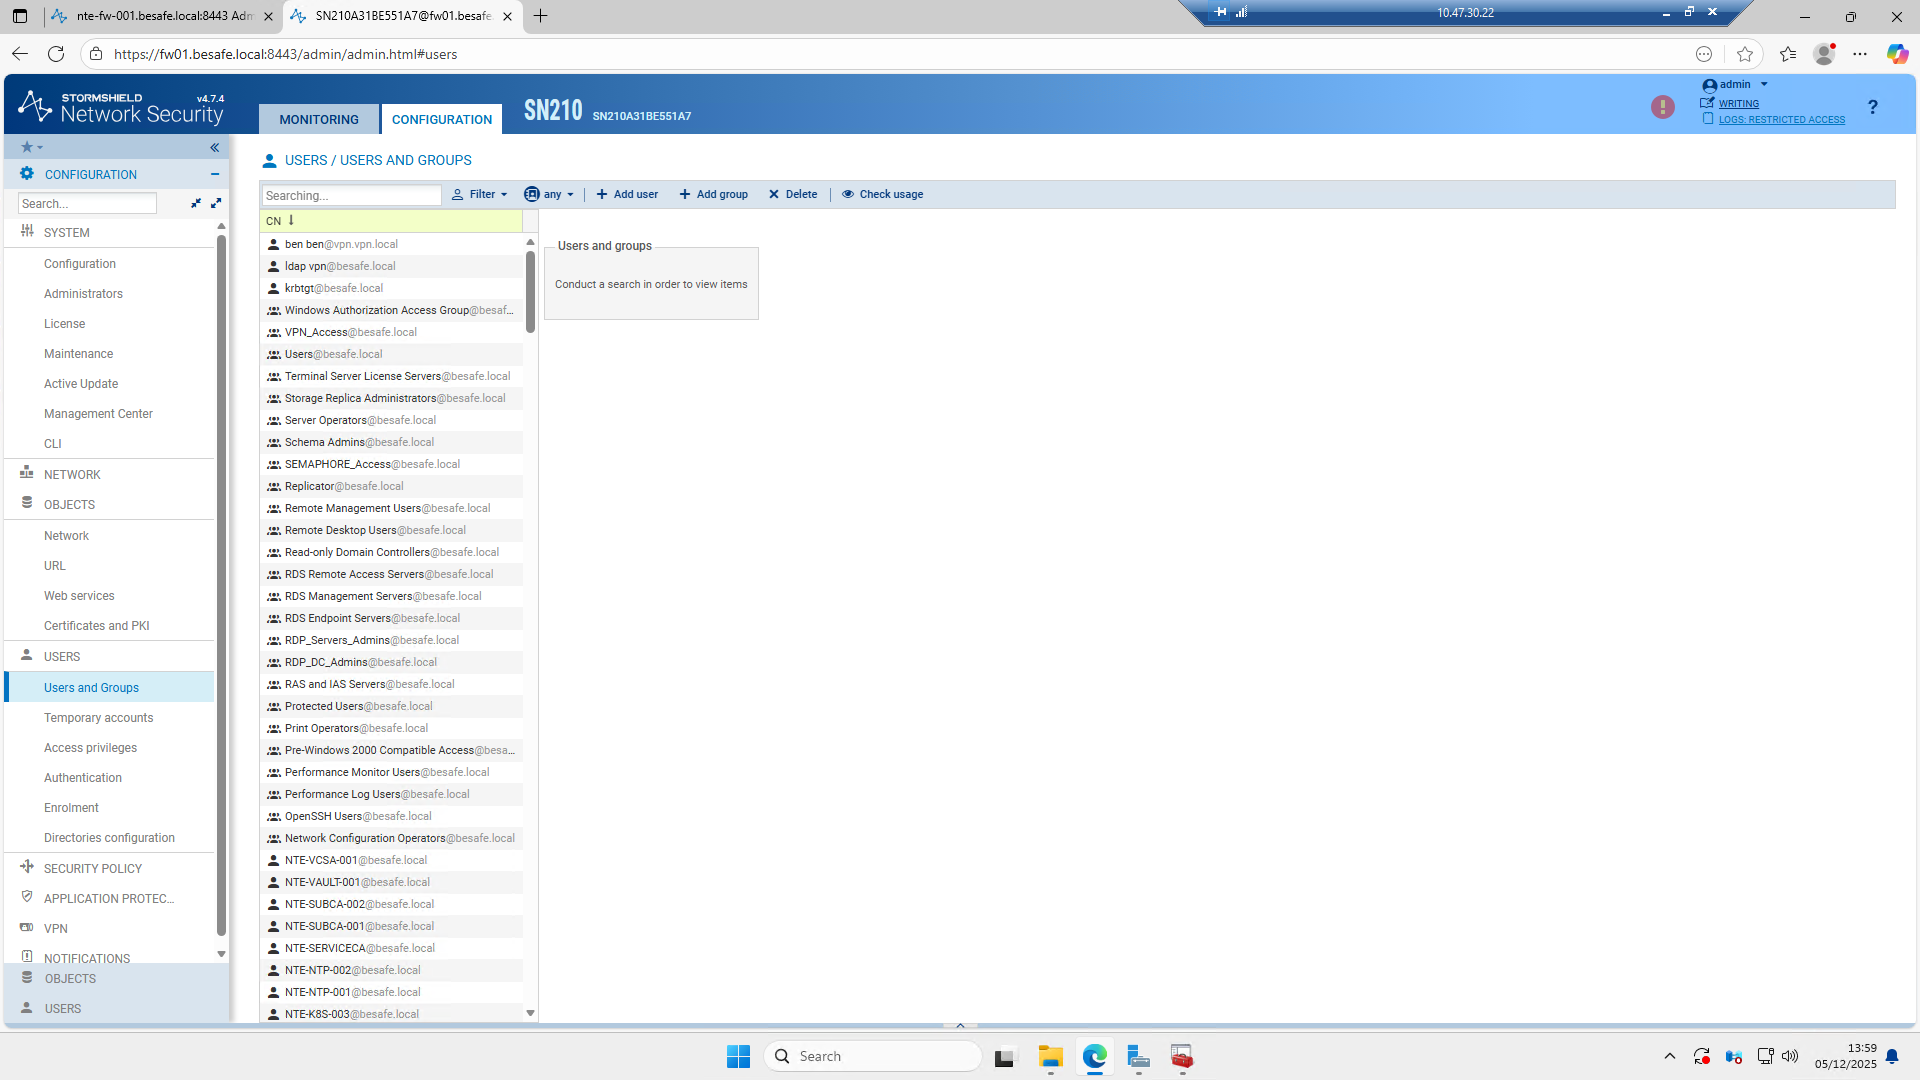This screenshot has width=1920, height=1080.
Task: Click sidebar Search... input field
Action: pos(87,204)
